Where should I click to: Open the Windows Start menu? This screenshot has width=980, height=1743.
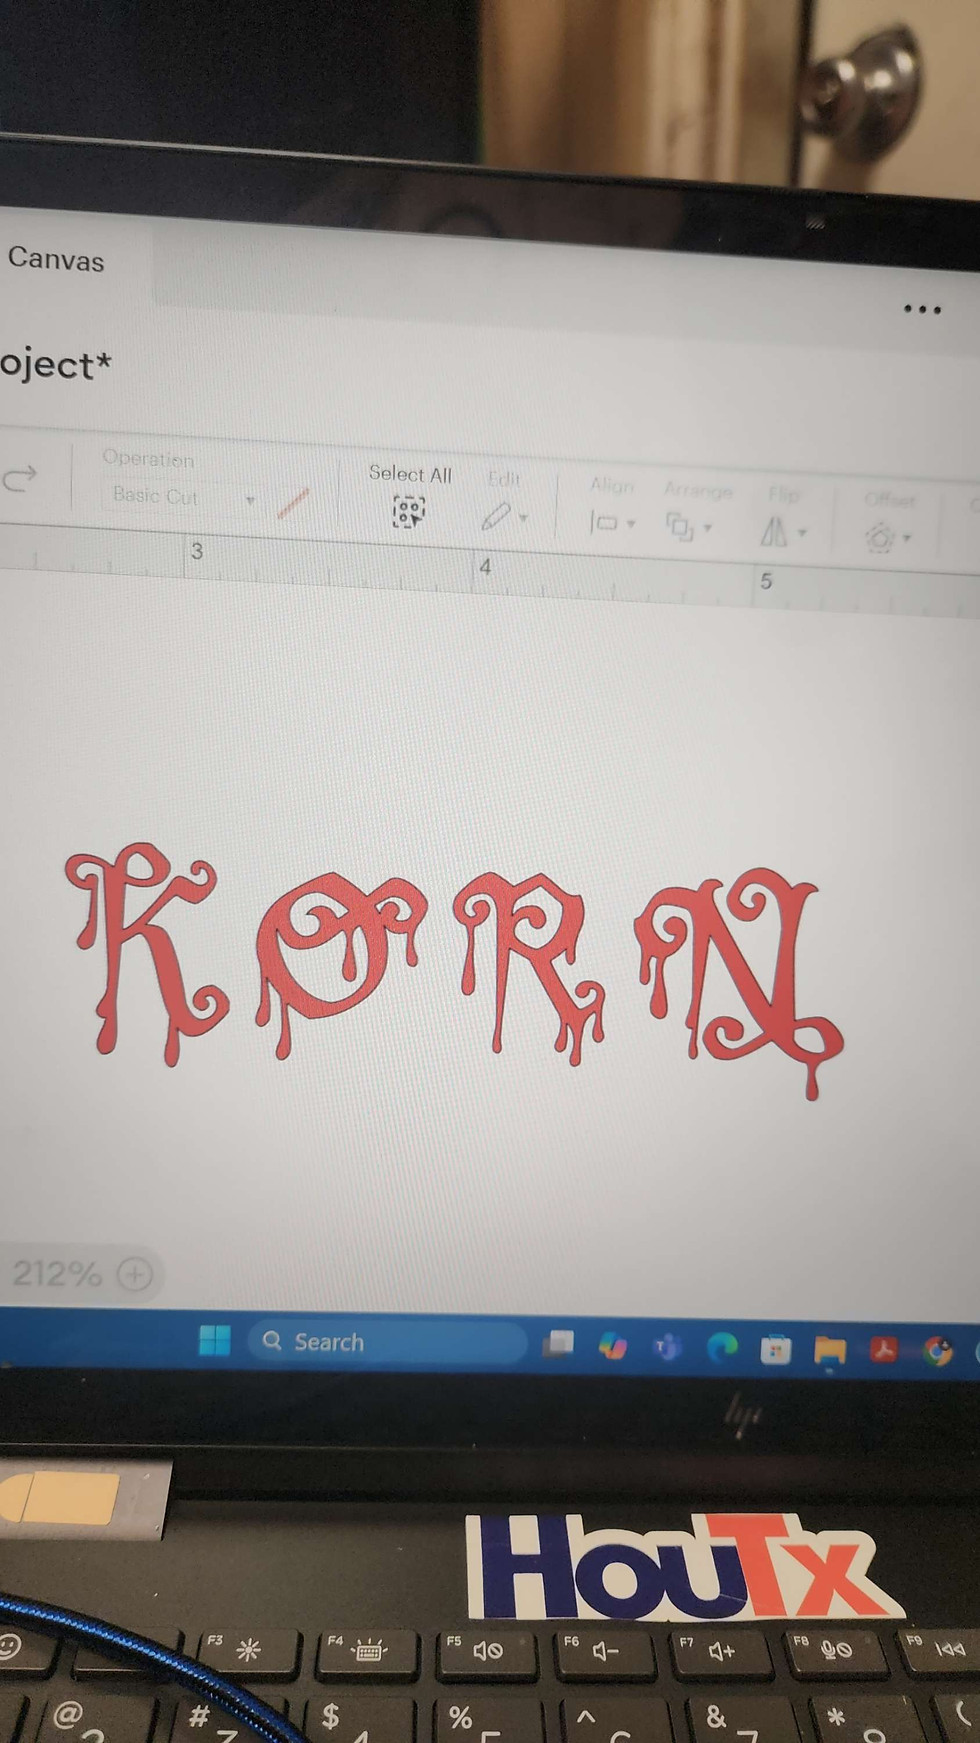click(x=214, y=1340)
